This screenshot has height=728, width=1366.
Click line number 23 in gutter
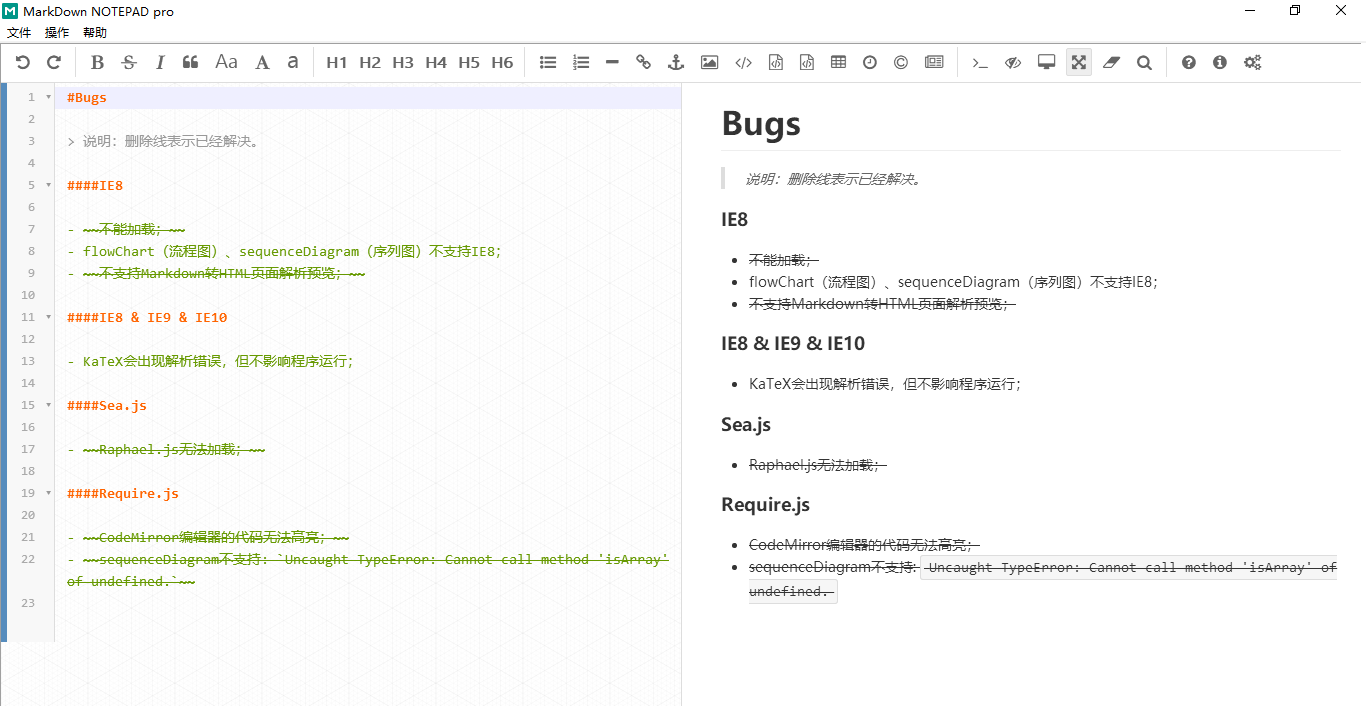tap(28, 603)
